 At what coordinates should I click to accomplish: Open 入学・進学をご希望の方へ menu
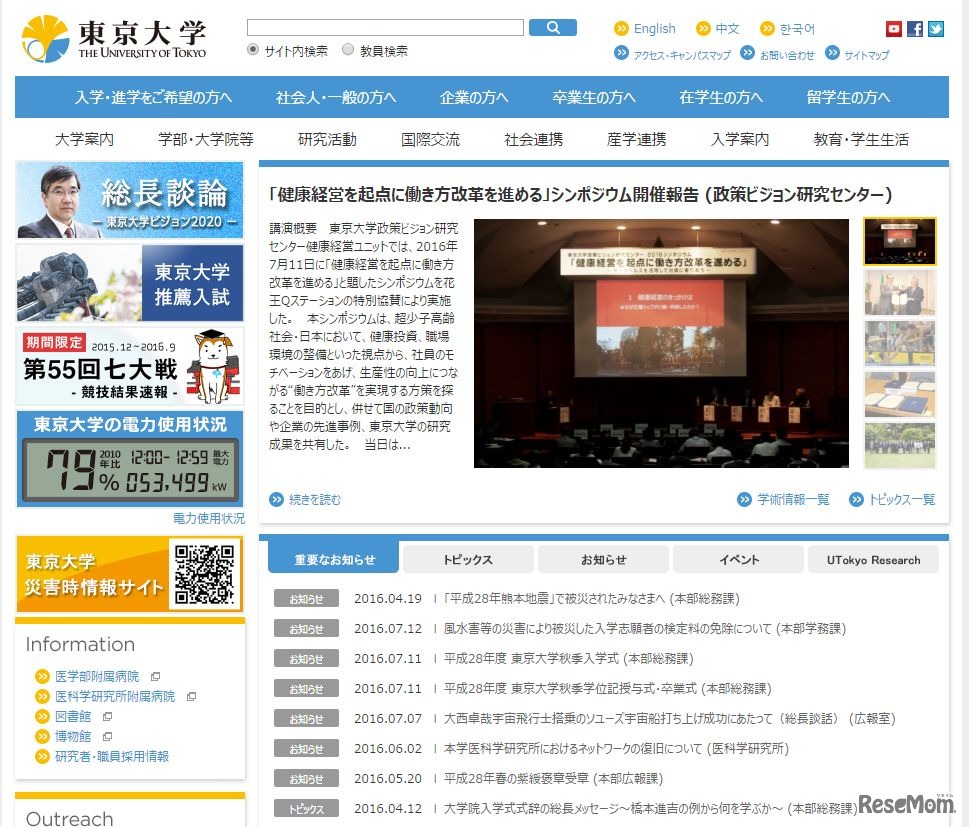click(153, 97)
